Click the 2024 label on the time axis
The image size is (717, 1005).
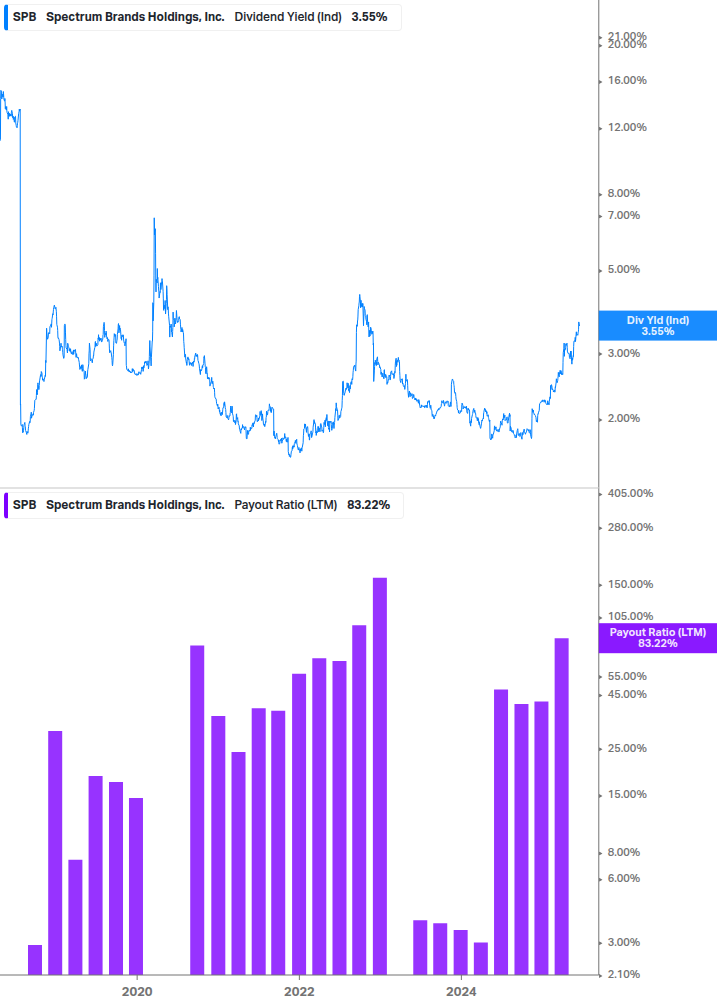pyautogui.click(x=461, y=992)
